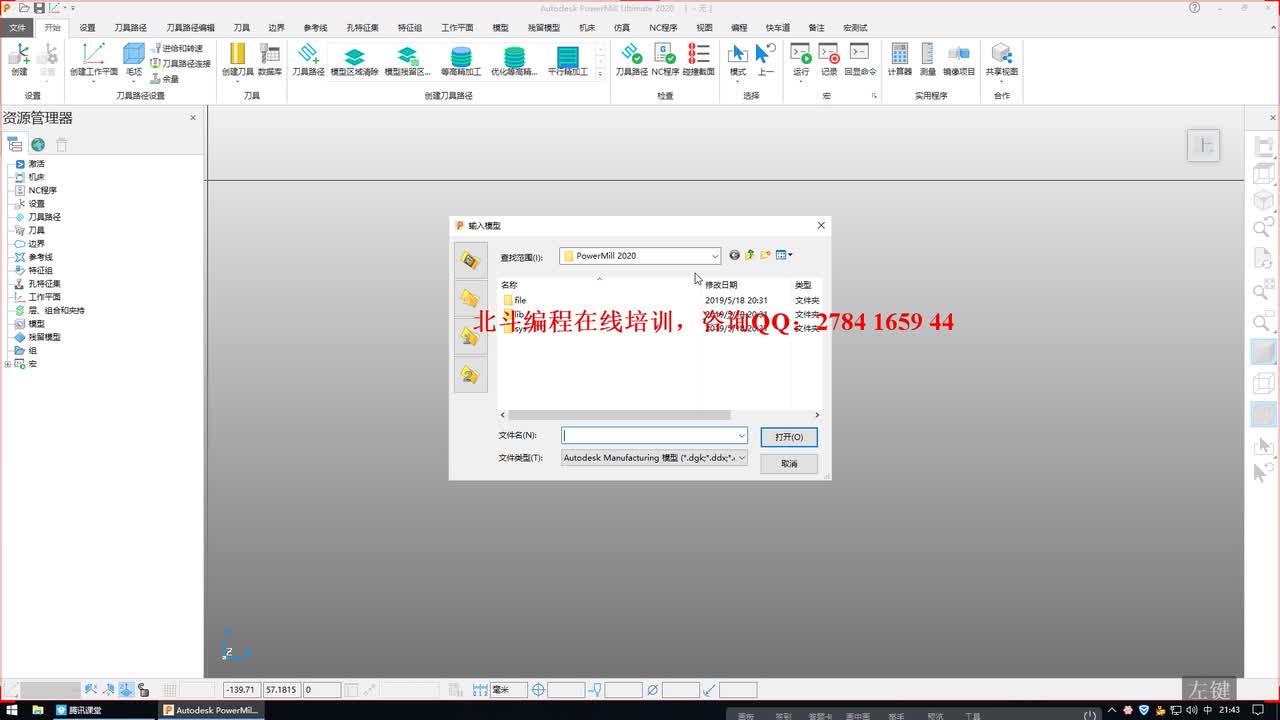Choose 模型残留区域 strategy icon
The height and width of the screenshot is (720, 1280).
pos(407,60)
